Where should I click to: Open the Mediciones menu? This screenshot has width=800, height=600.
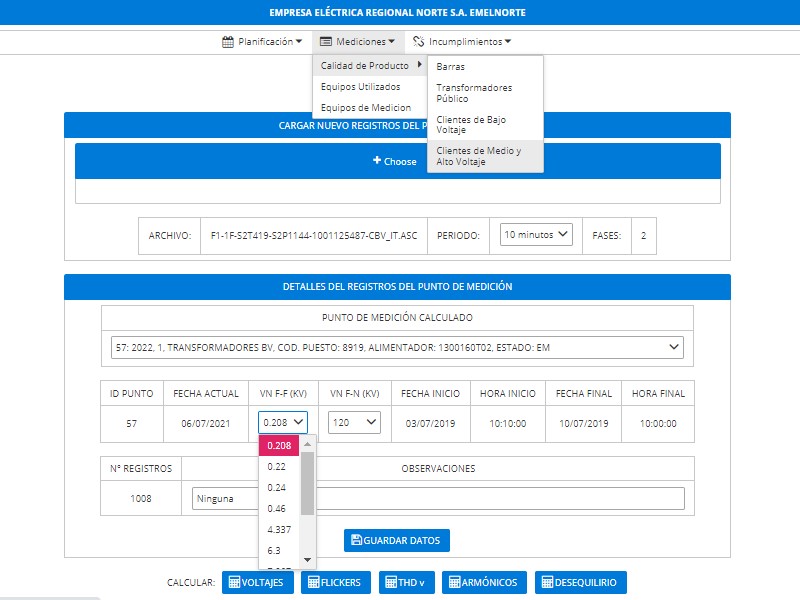pyautogui.click(x=358, y=42)
